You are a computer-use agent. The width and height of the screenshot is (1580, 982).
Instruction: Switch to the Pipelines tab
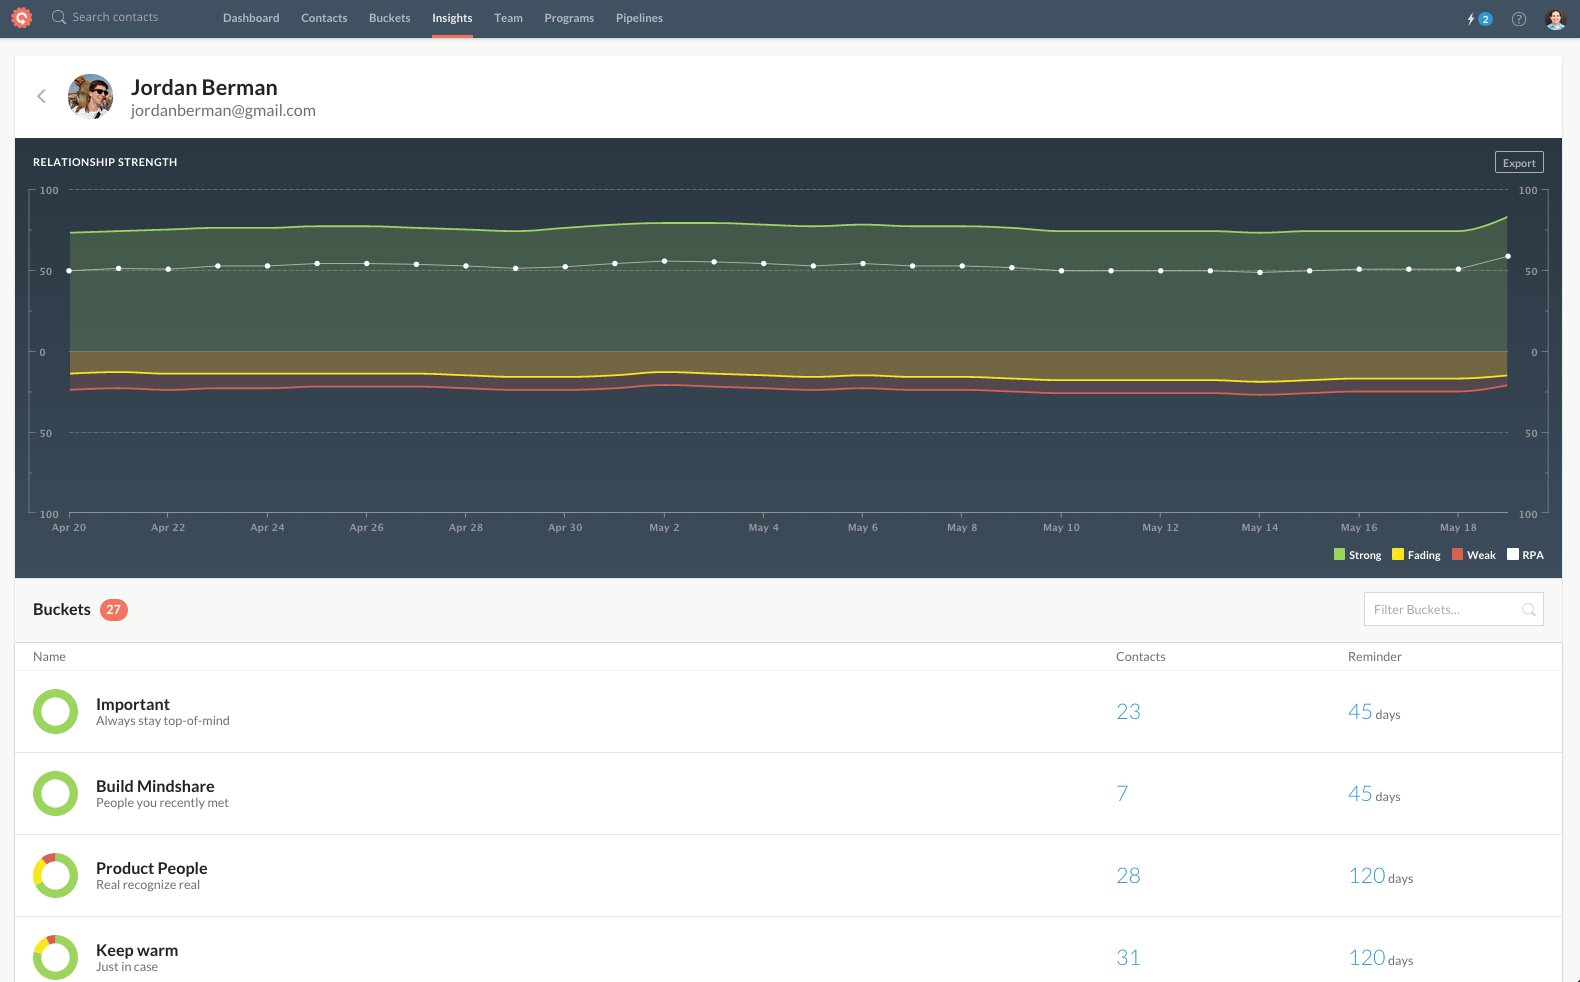coord(639,18)
